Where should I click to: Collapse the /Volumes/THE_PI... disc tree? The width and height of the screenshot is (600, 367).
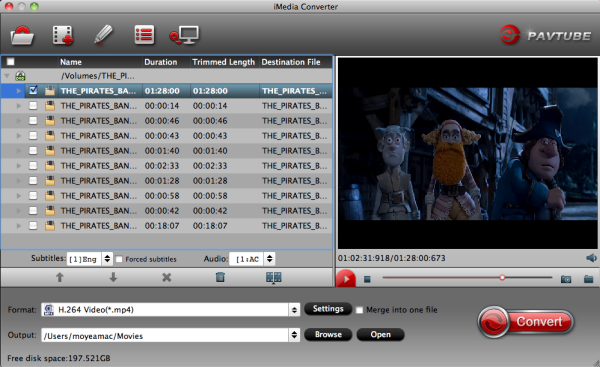click(x=7, y=76)
